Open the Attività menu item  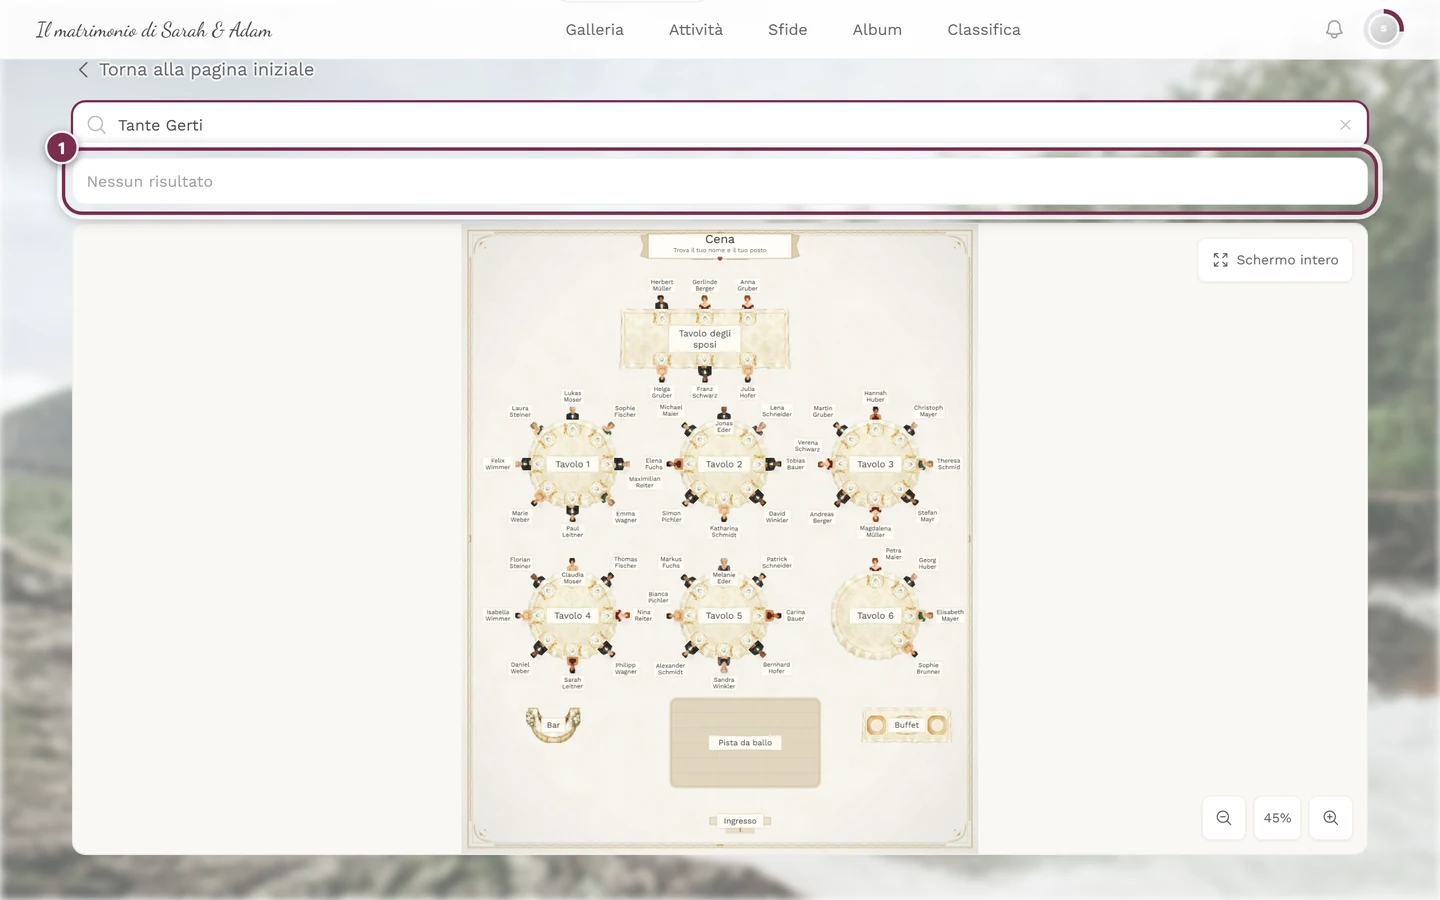[x=696, y=30]
